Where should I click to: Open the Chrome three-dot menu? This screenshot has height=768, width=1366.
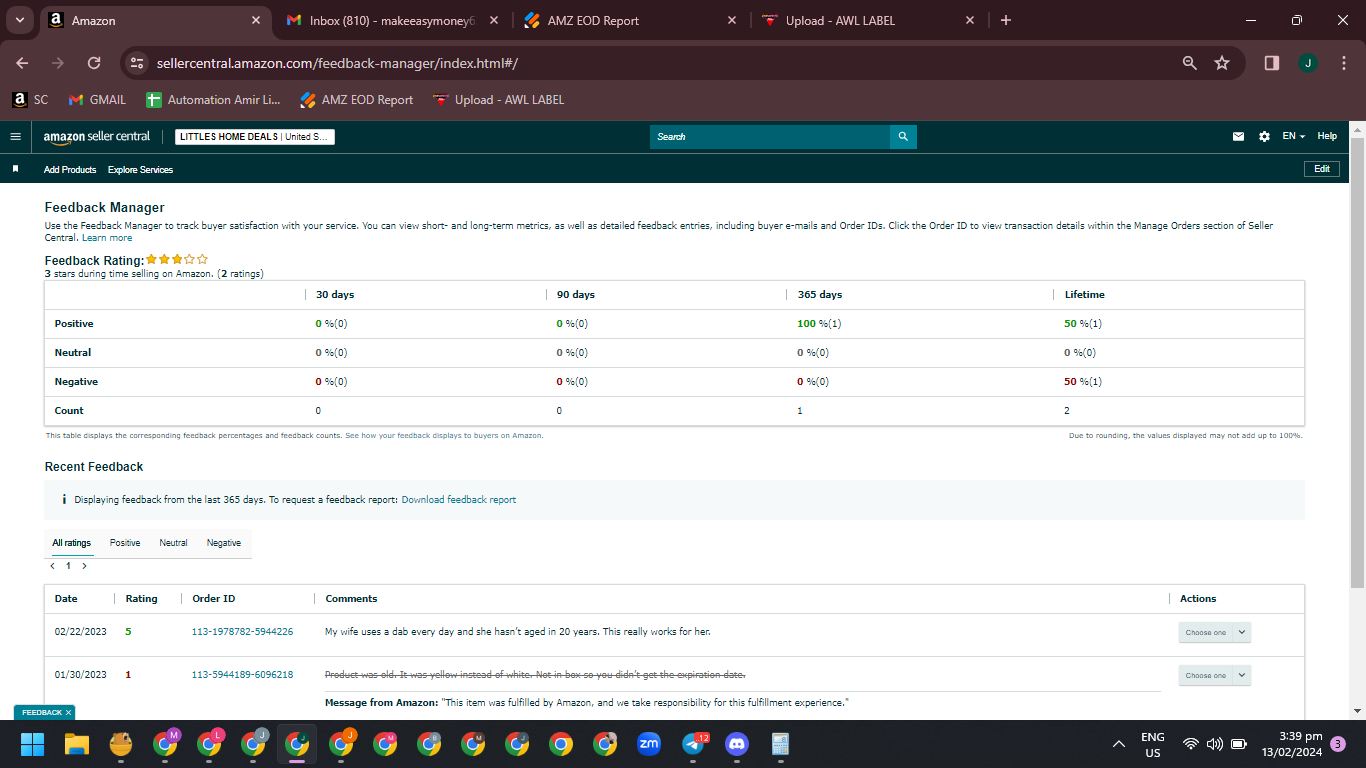1343,63
